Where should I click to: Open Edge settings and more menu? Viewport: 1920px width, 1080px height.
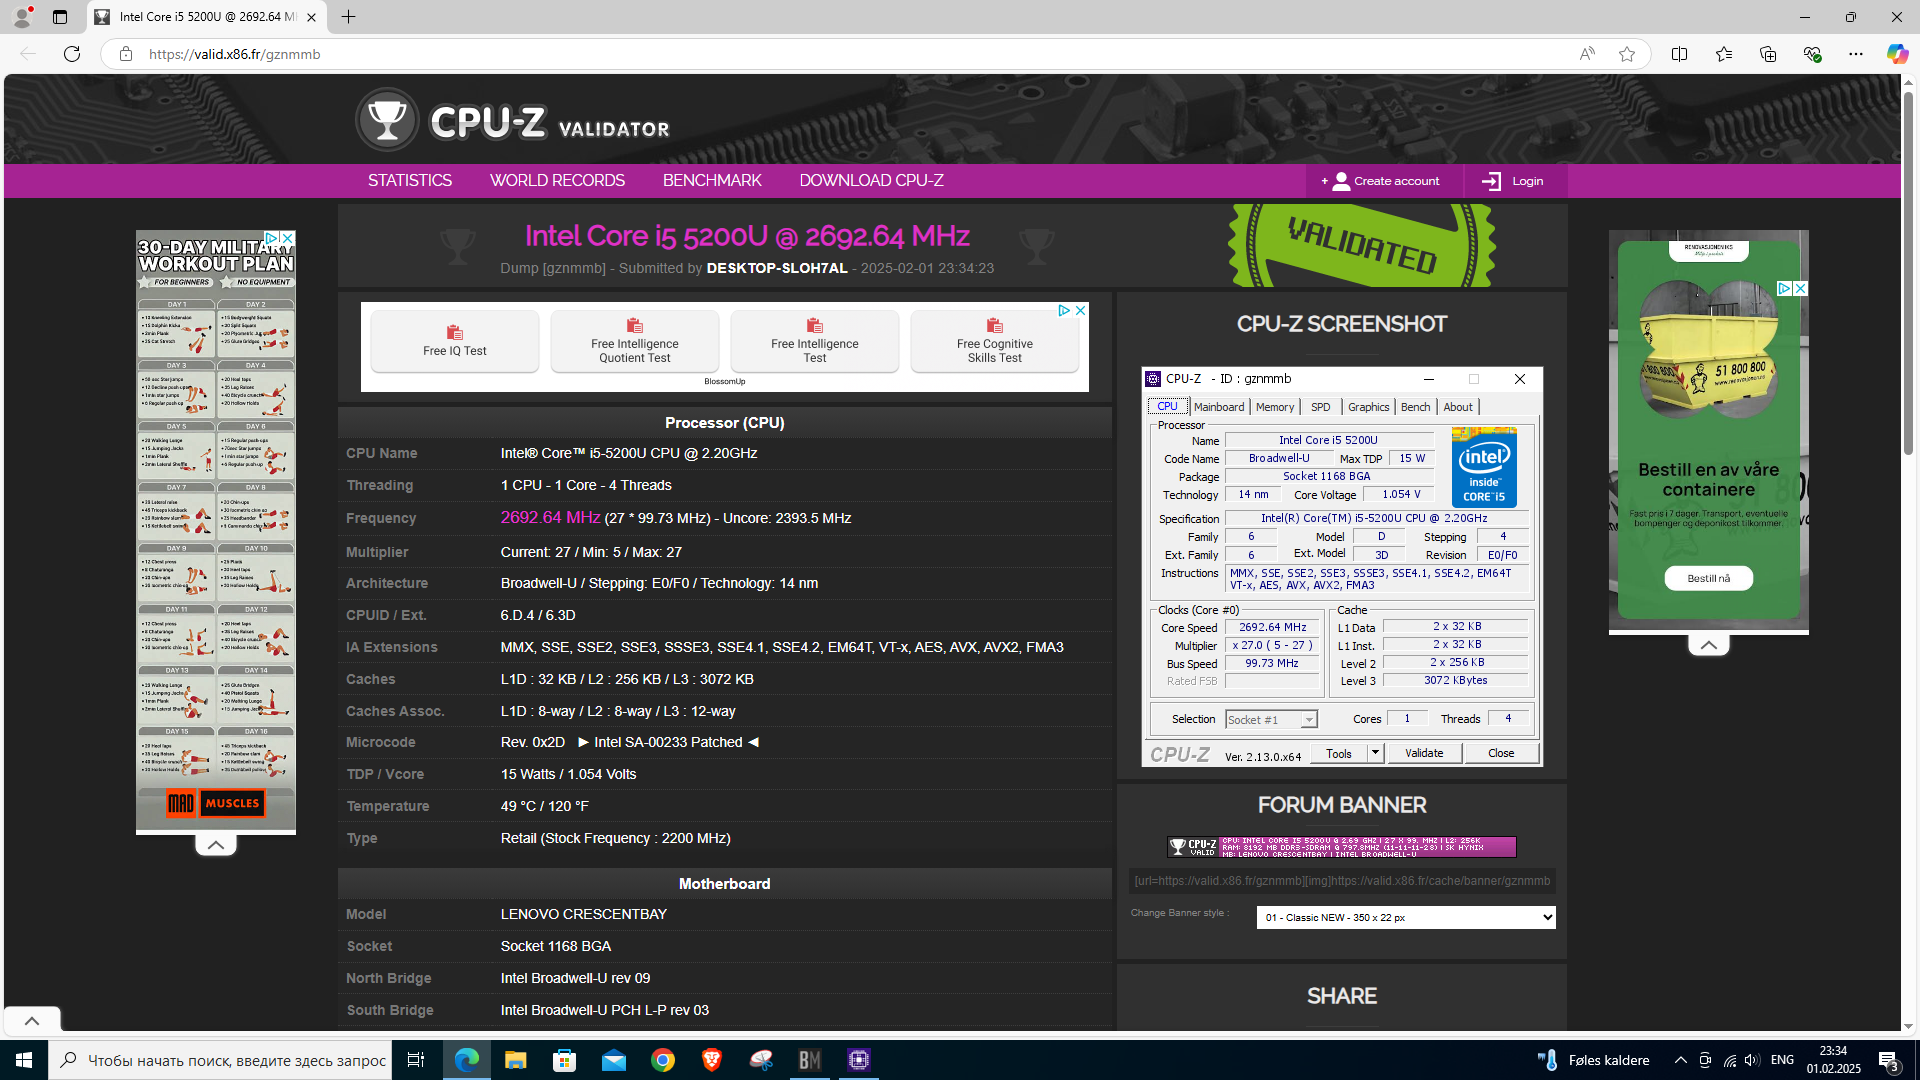coord(1855,54)
